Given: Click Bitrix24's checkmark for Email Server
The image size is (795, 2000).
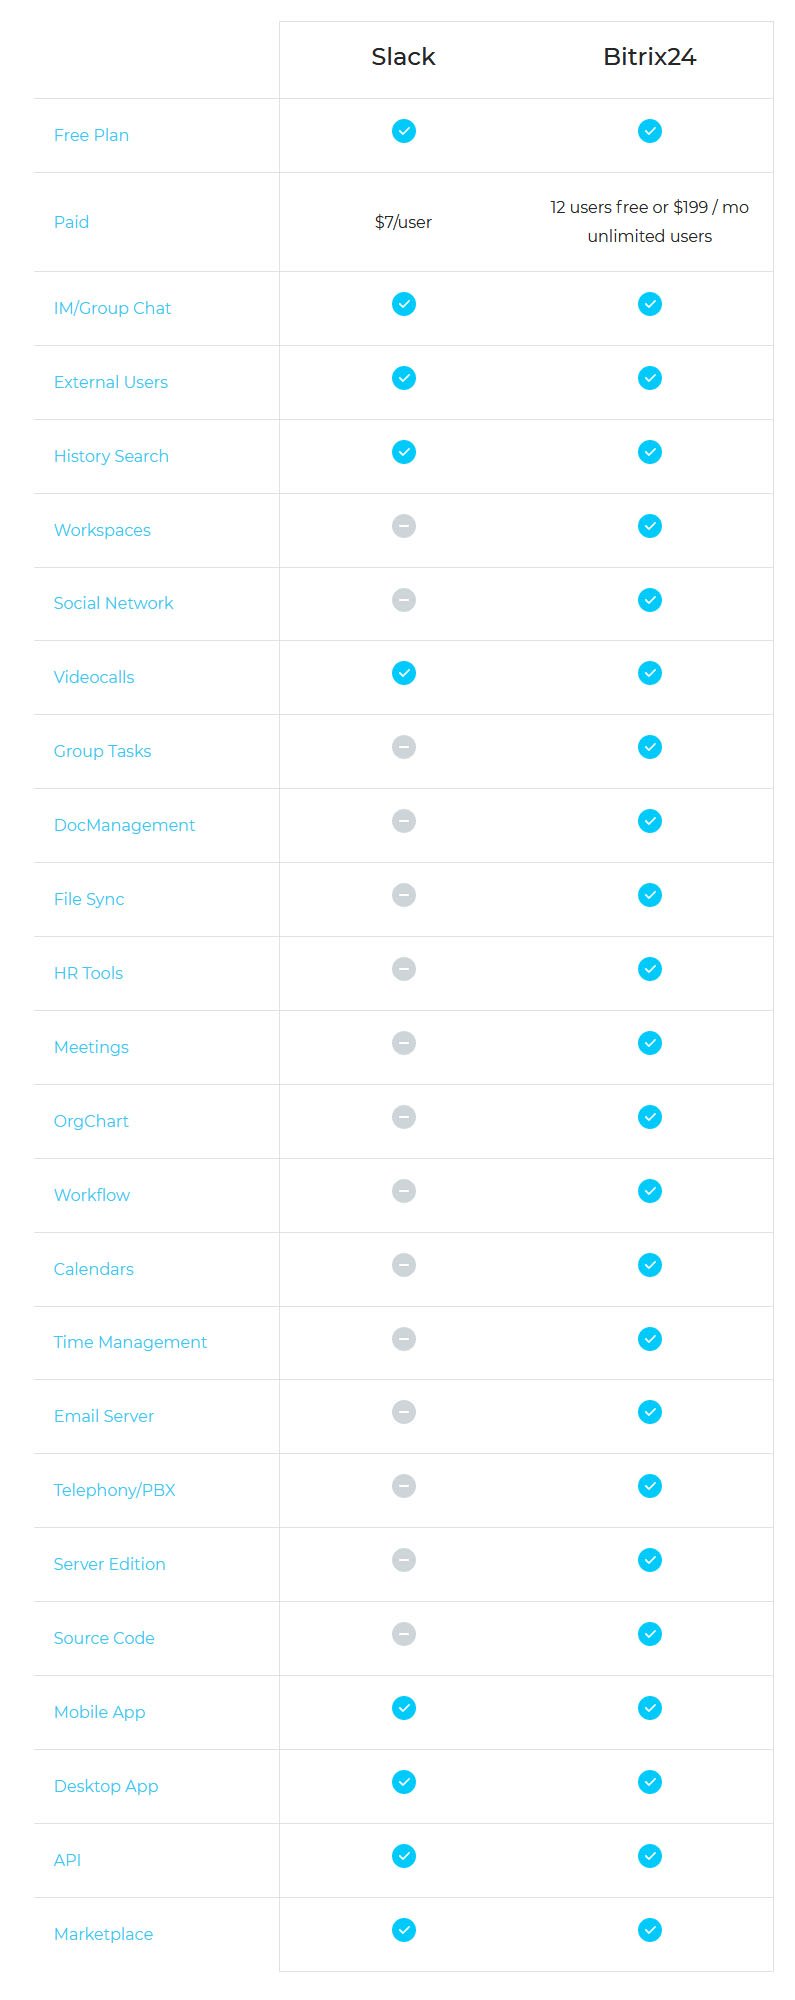Looking at the screenshot, I should coord(650,1412).
